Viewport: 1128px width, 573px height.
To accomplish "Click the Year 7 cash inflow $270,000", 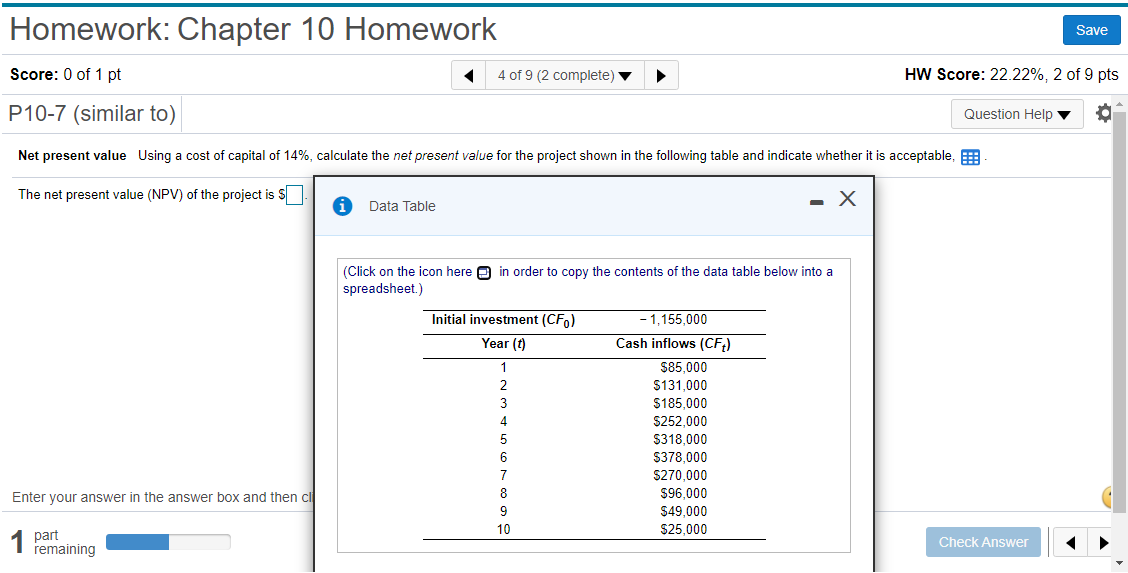I will click(680, 475).
